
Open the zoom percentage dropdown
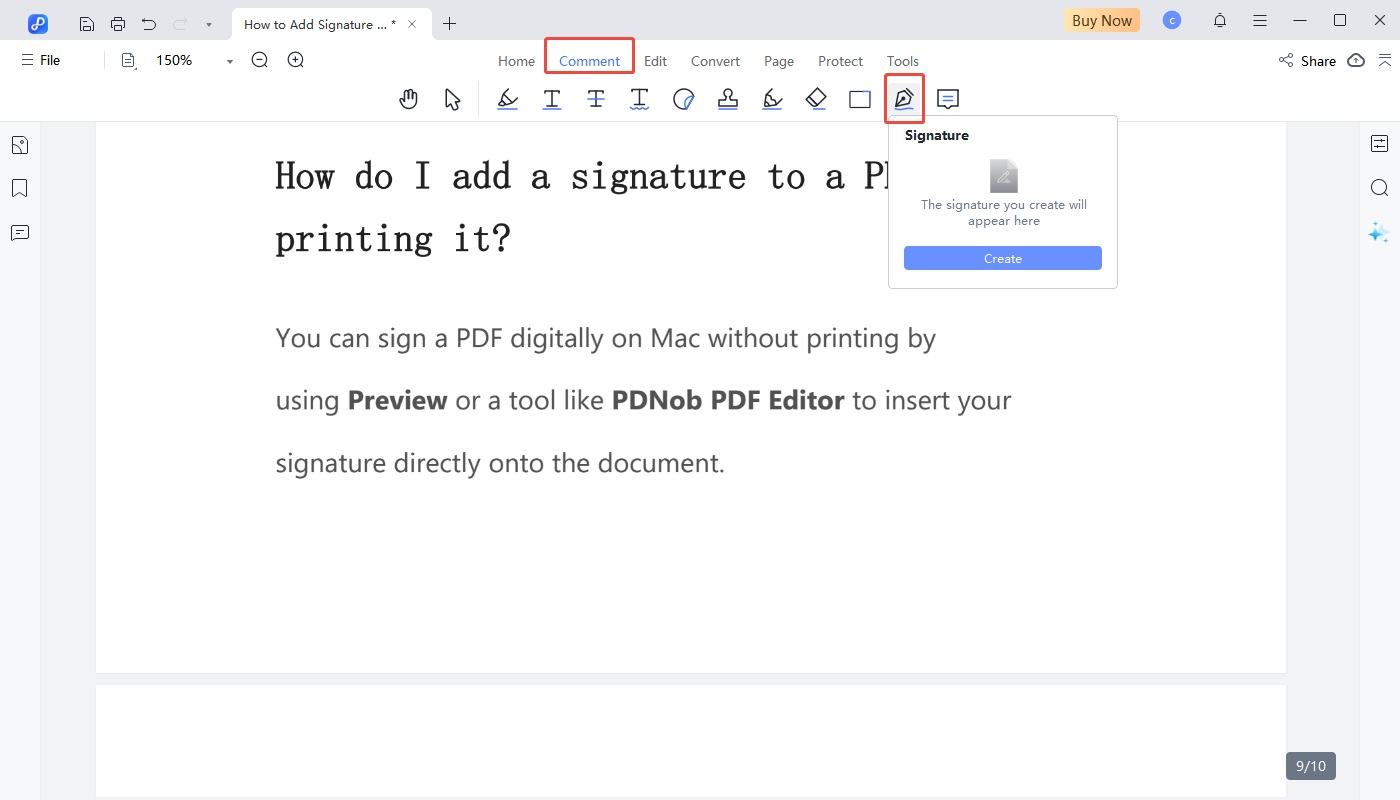[228, 60]
